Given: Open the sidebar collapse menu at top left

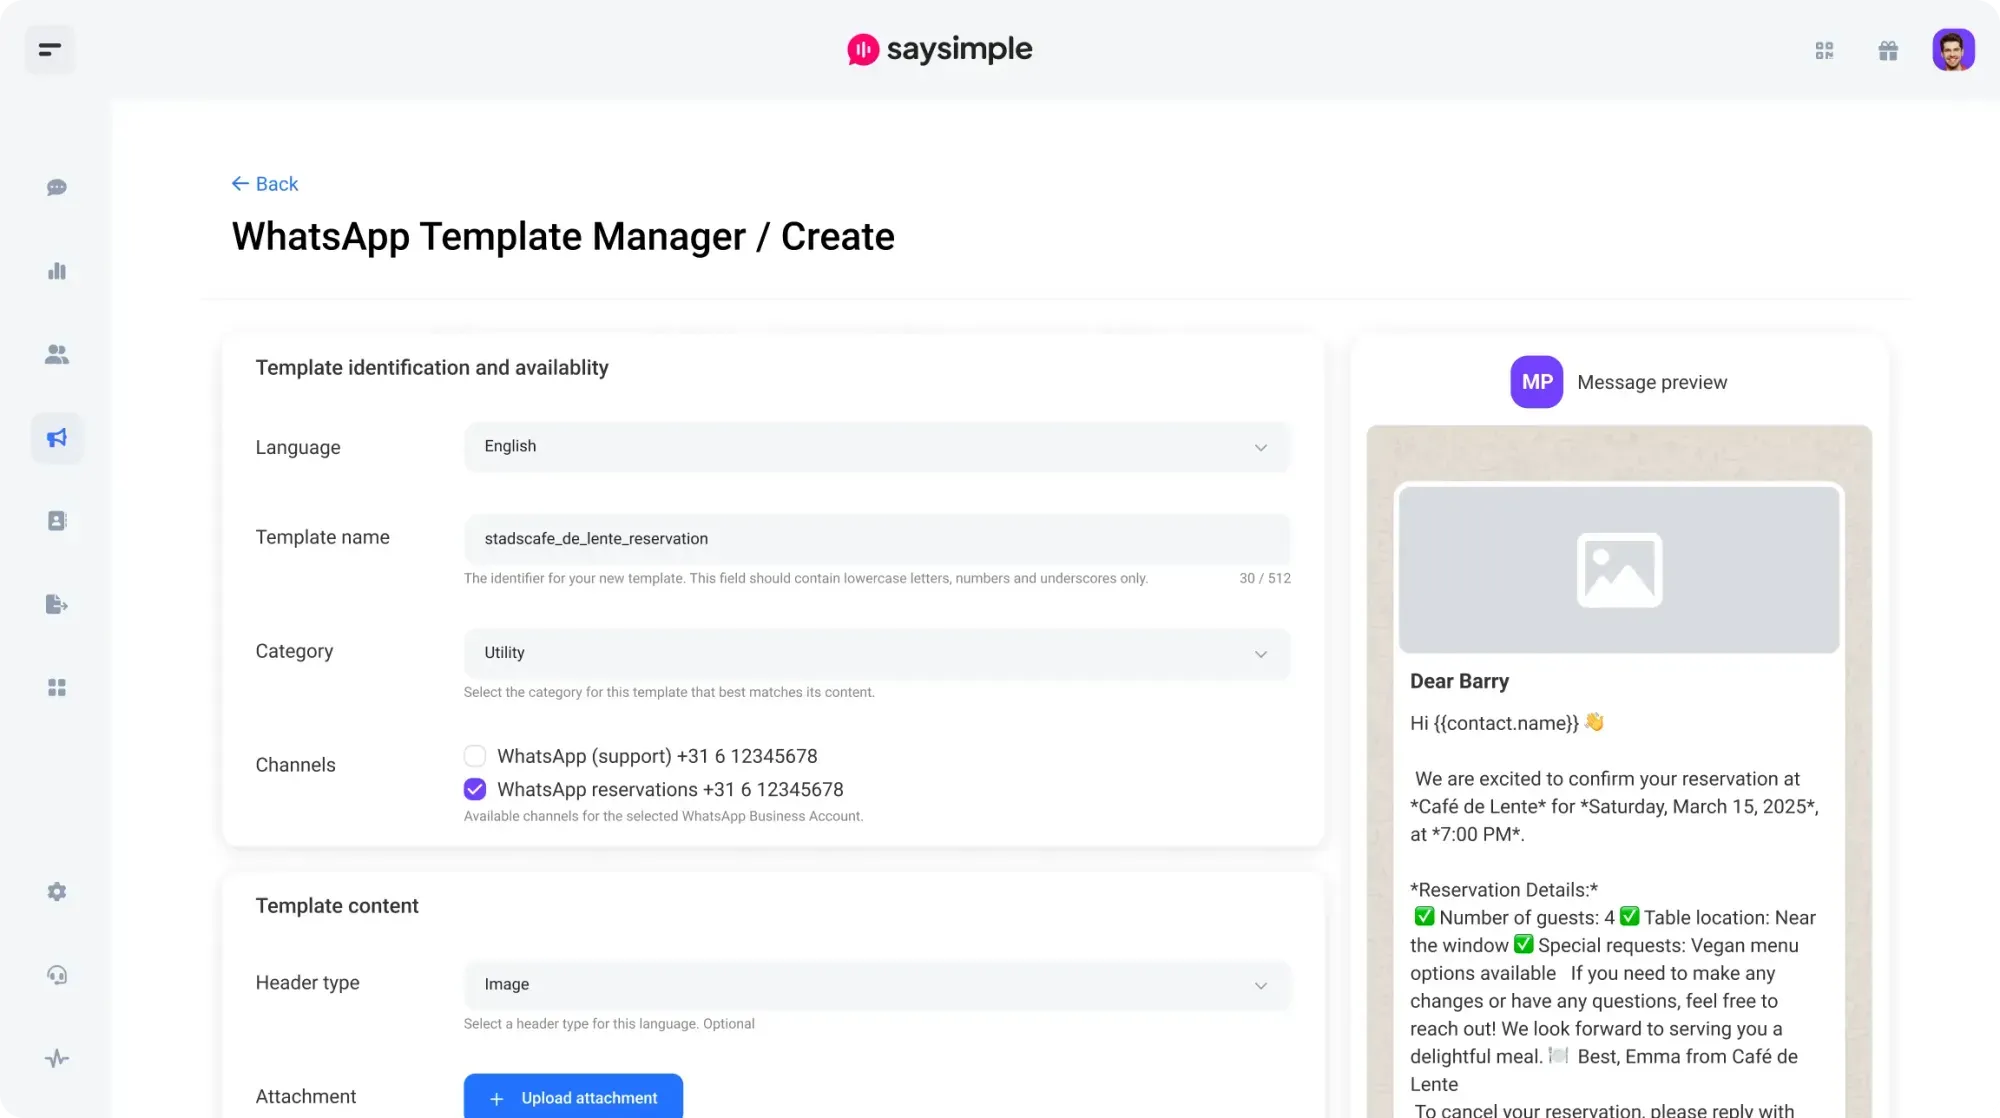Looking at the screenshot, I should (x=49, y=49).
